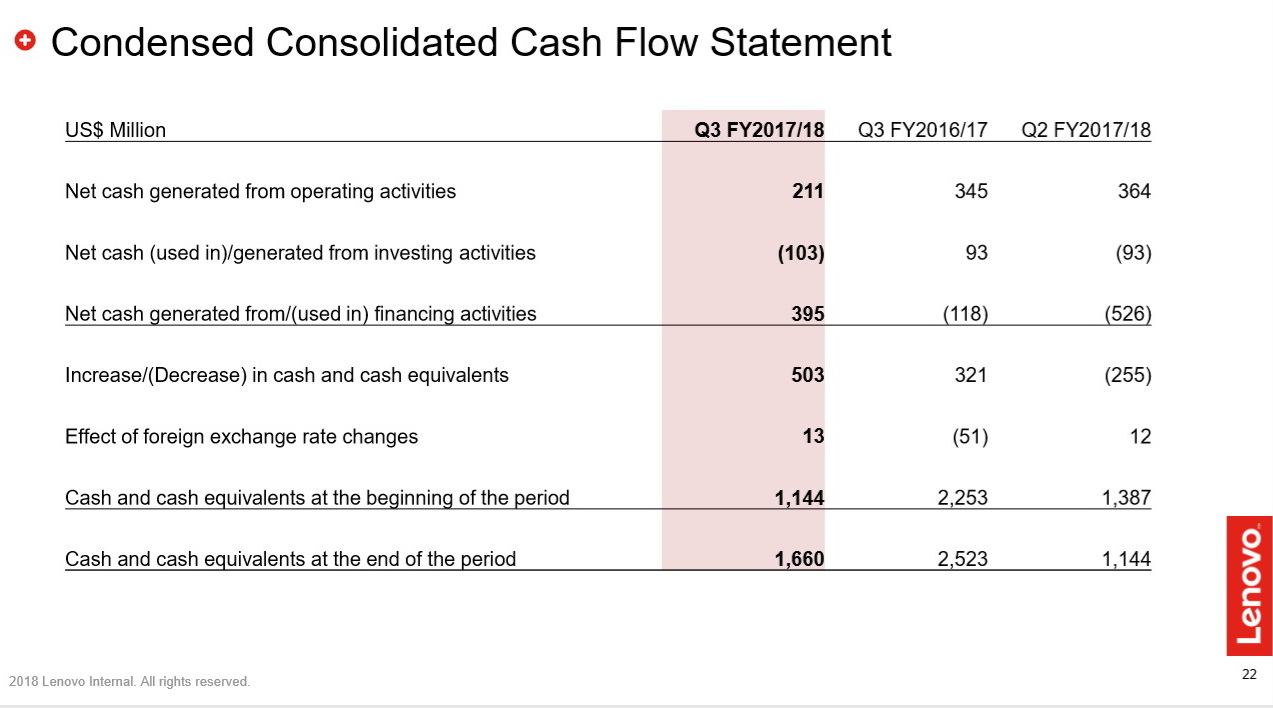Click the bold 211 operating cash value
This screenshot has width=1273, height=708.
point(808,191)
